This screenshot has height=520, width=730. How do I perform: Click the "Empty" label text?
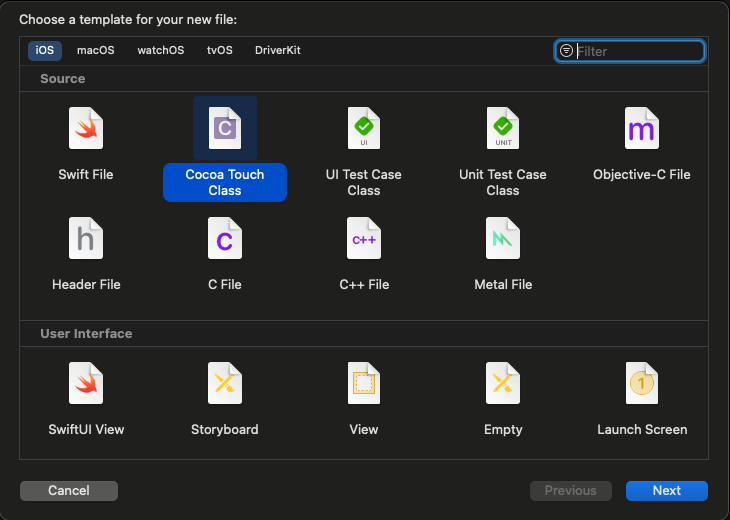tap(503, 429)
